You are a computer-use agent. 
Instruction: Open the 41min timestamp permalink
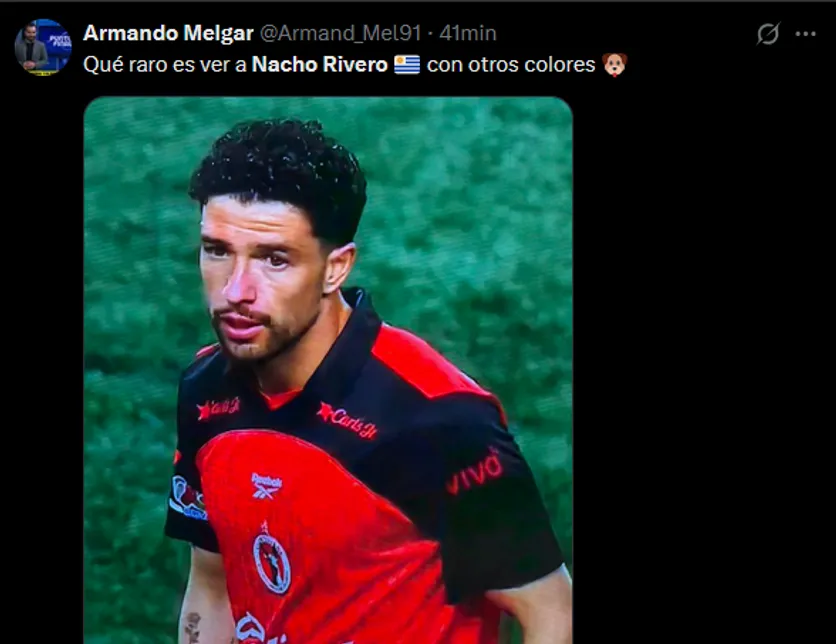[468, 33]
